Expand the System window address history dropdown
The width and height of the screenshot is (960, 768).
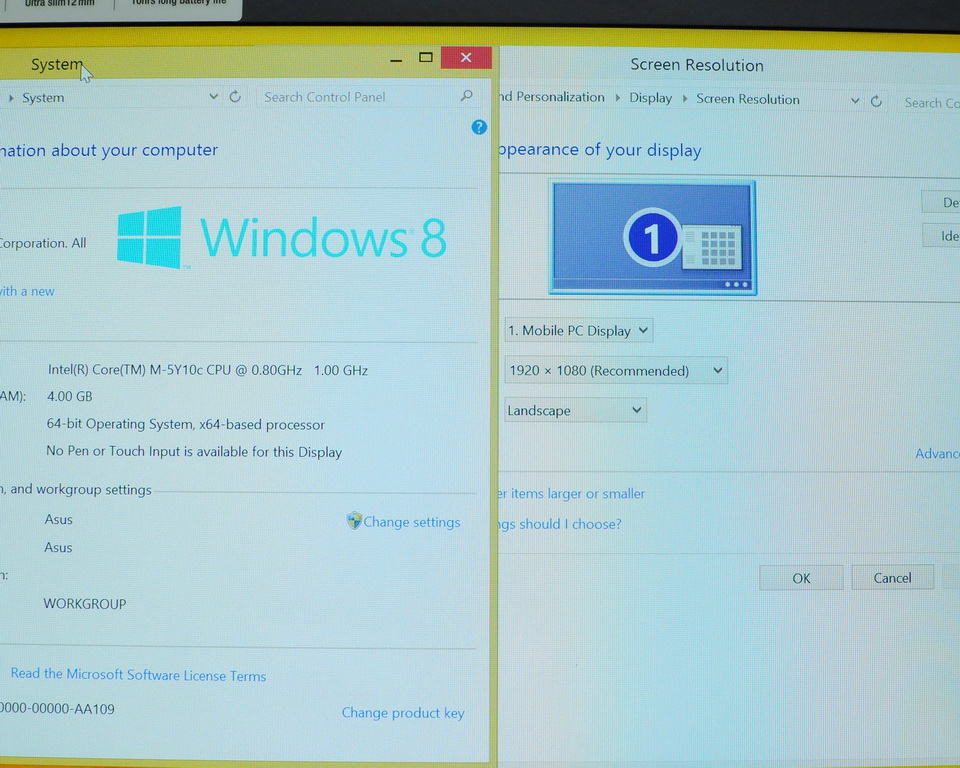click(x=214, y=96)
